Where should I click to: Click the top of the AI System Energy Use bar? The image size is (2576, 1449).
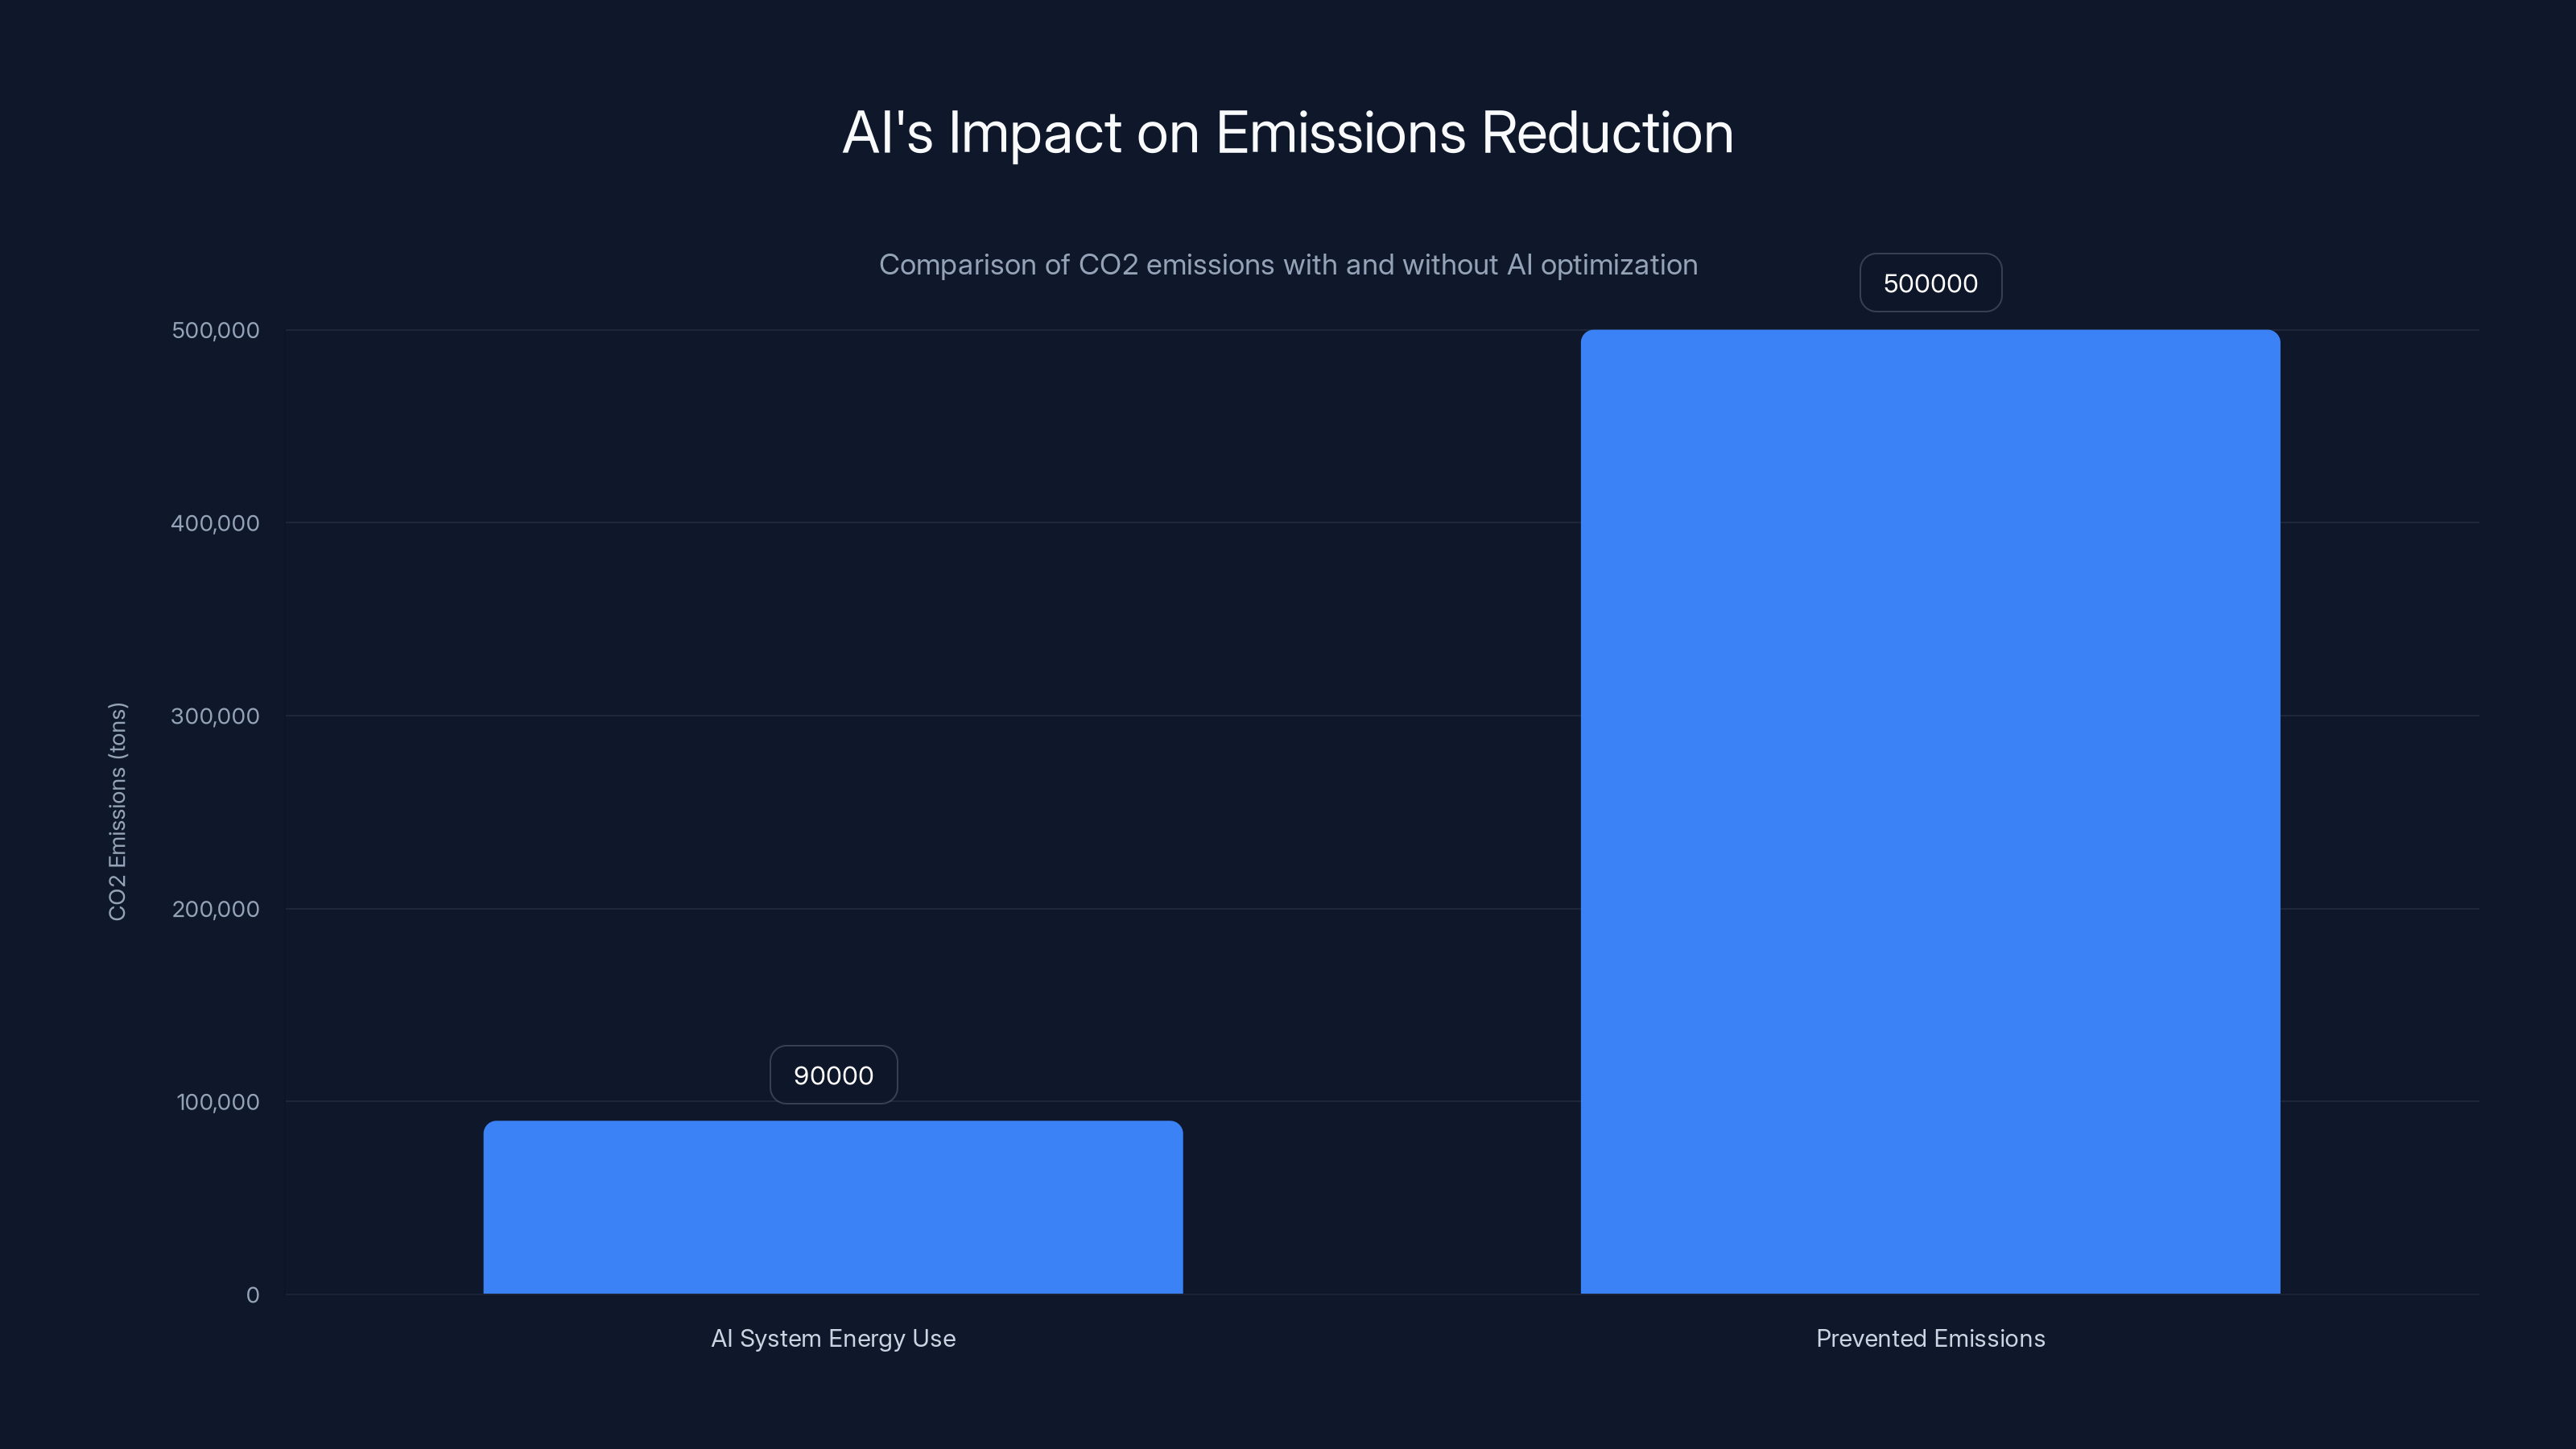pyautogui.click(x=833, y=1128)
